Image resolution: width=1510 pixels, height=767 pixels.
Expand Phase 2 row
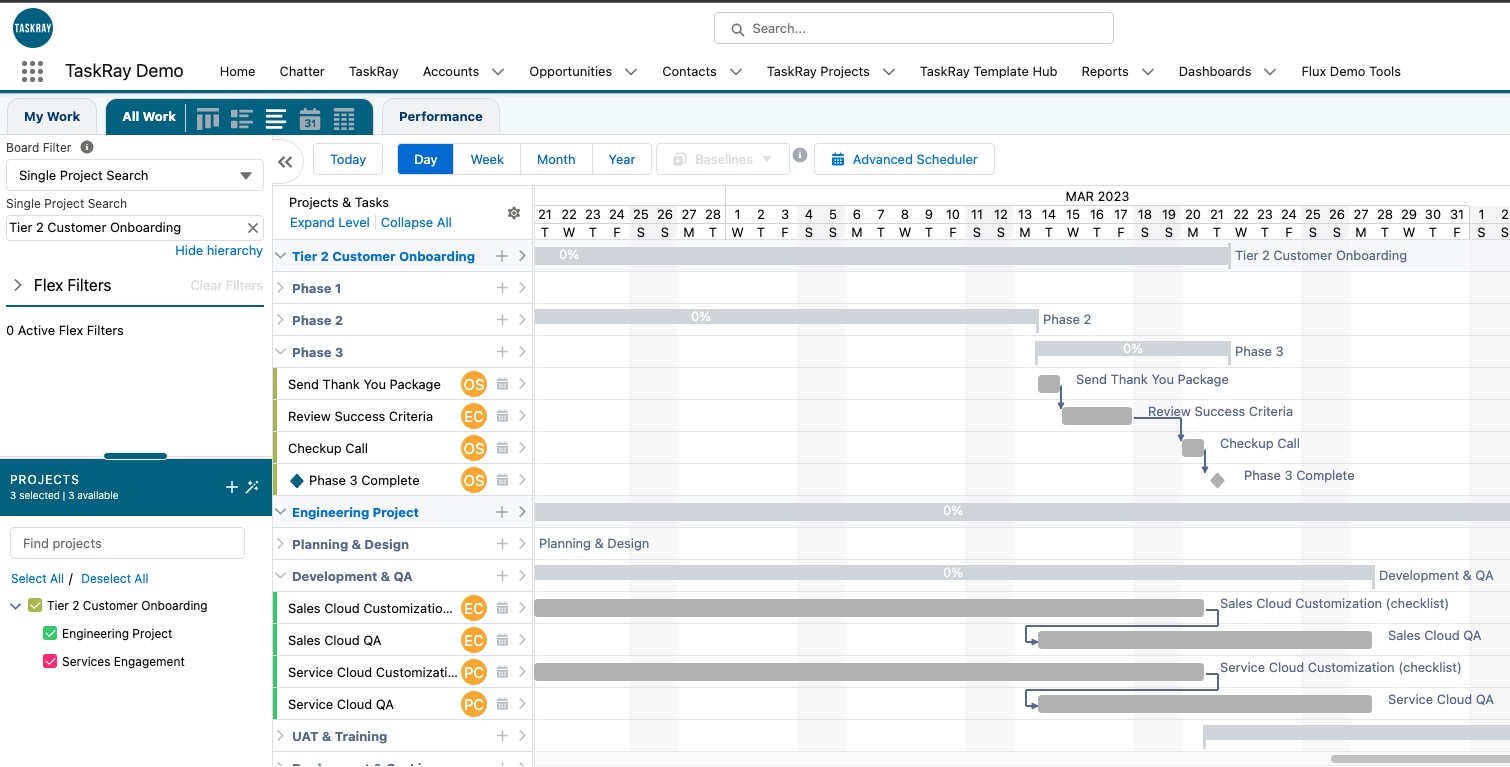click(x=281, y=320)
